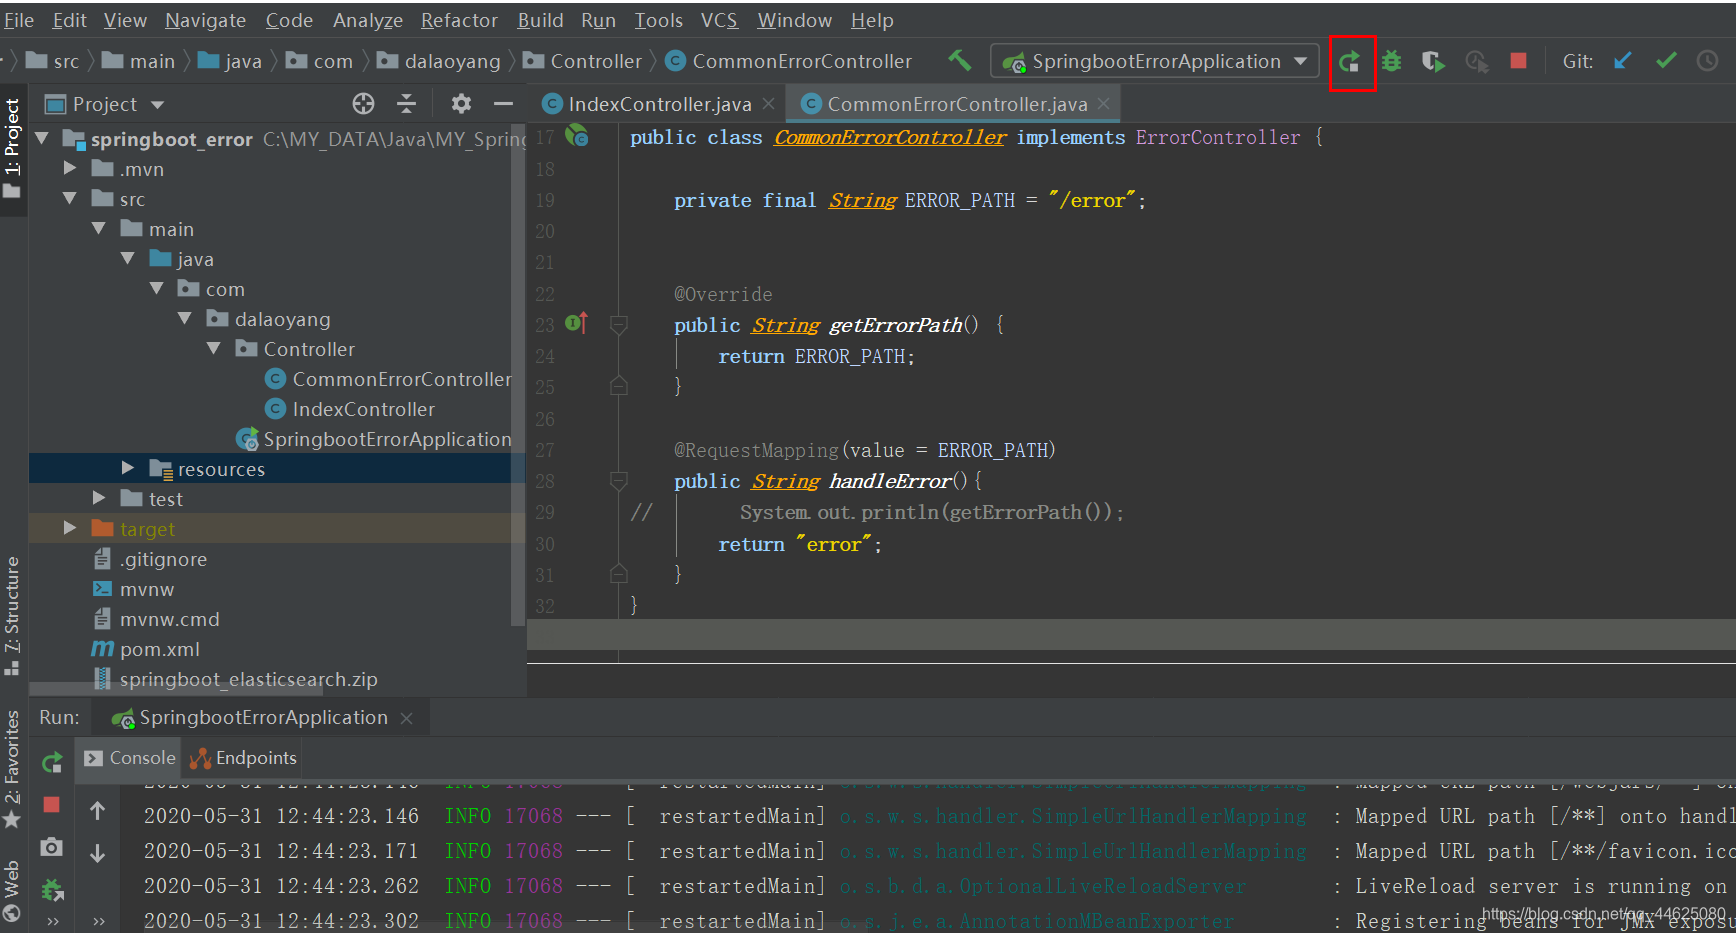Toggle the Favorites side tool window
Screen dimensions: 1736x933
coord(12,770)
